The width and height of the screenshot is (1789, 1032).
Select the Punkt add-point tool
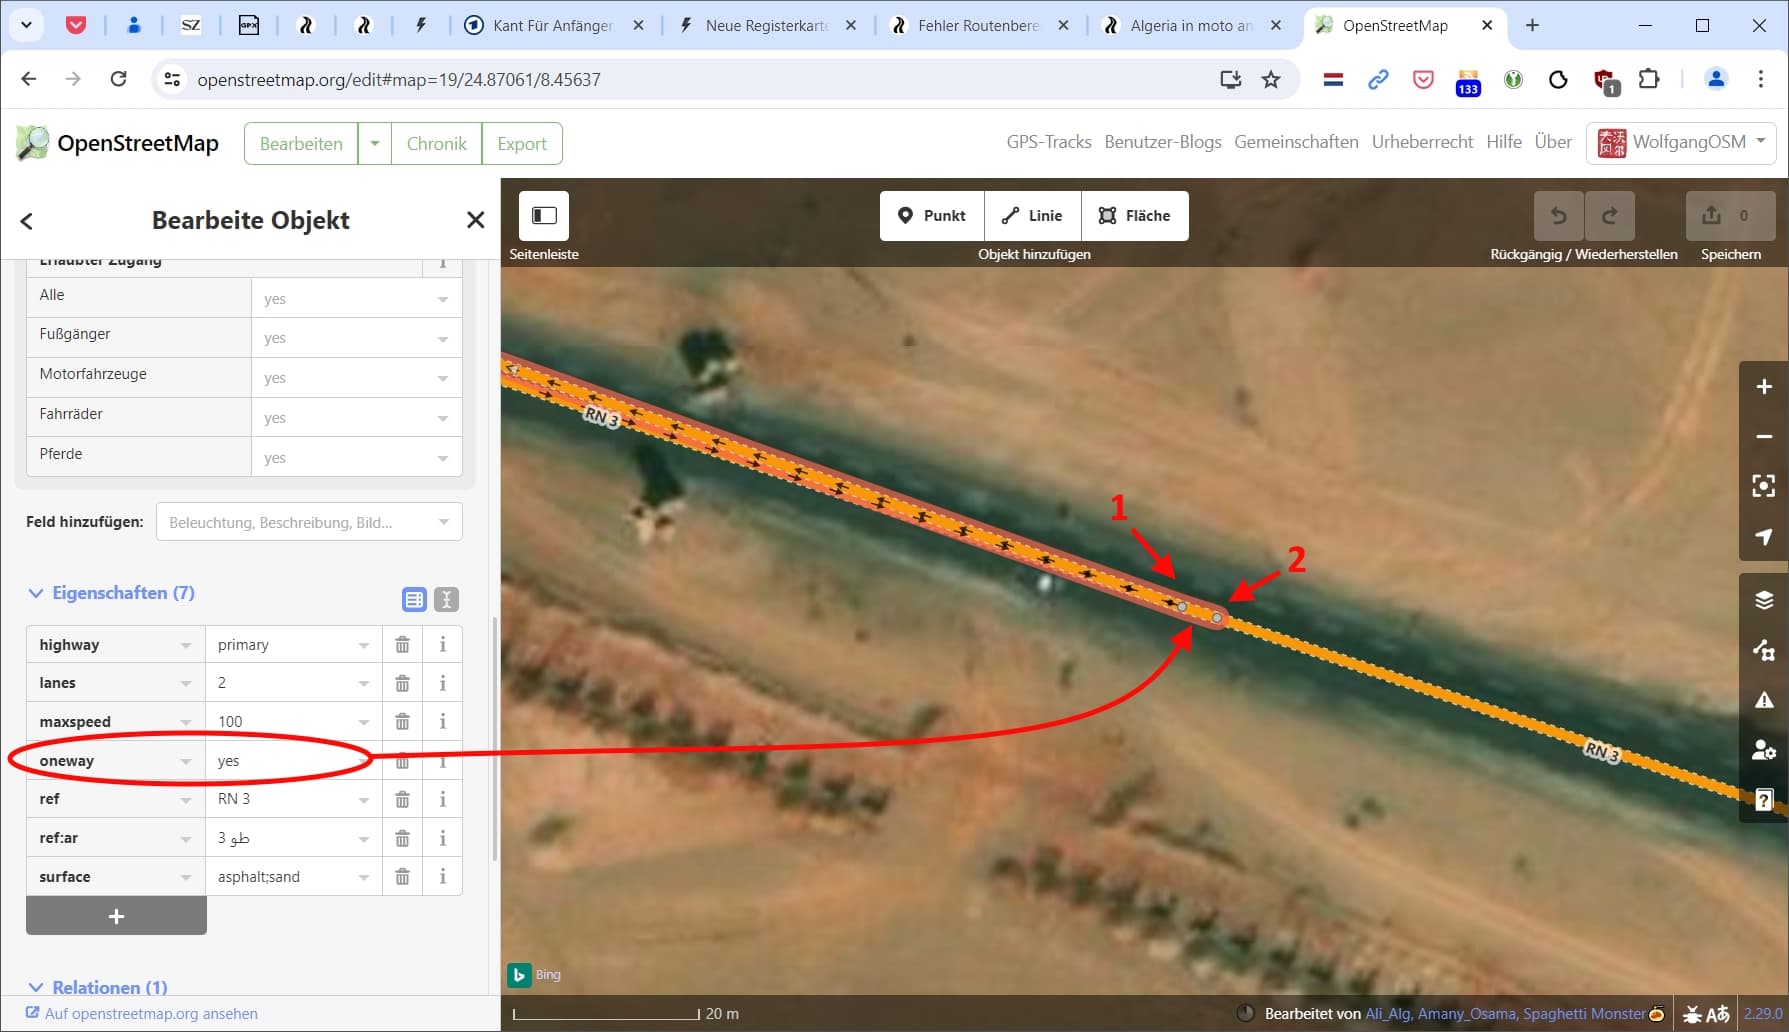[x=932, y=215]
